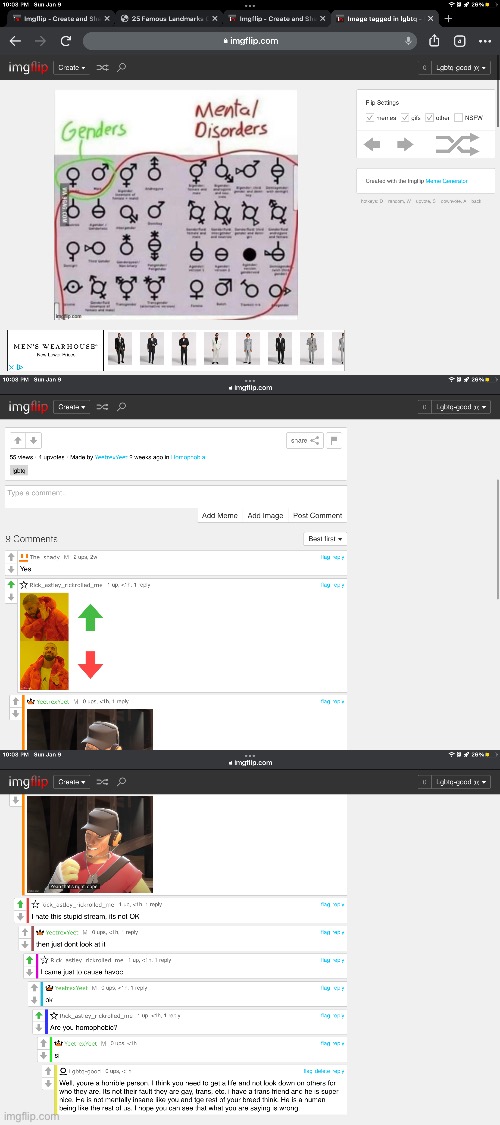Viewport: 500px width, 1125px height.
Task: Open the browser share sheet icon
Action: [434, 41]
